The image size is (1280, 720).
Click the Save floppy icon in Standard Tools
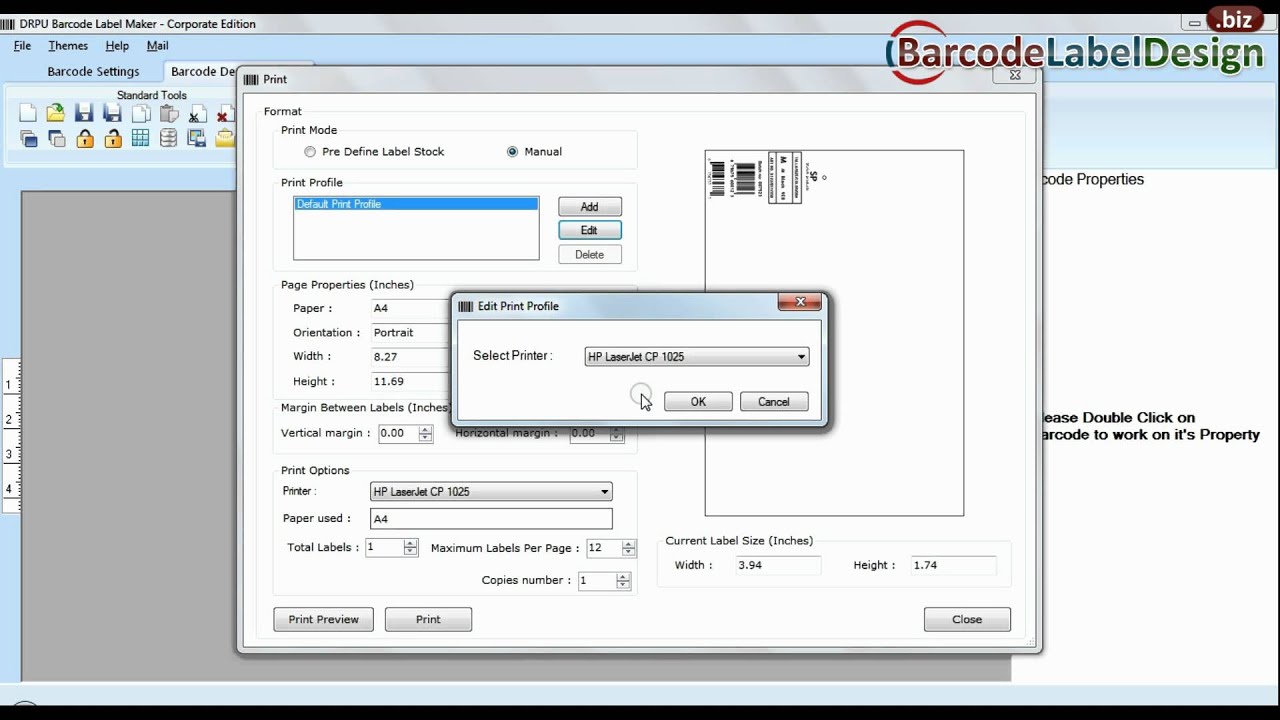tap(84, 113)
